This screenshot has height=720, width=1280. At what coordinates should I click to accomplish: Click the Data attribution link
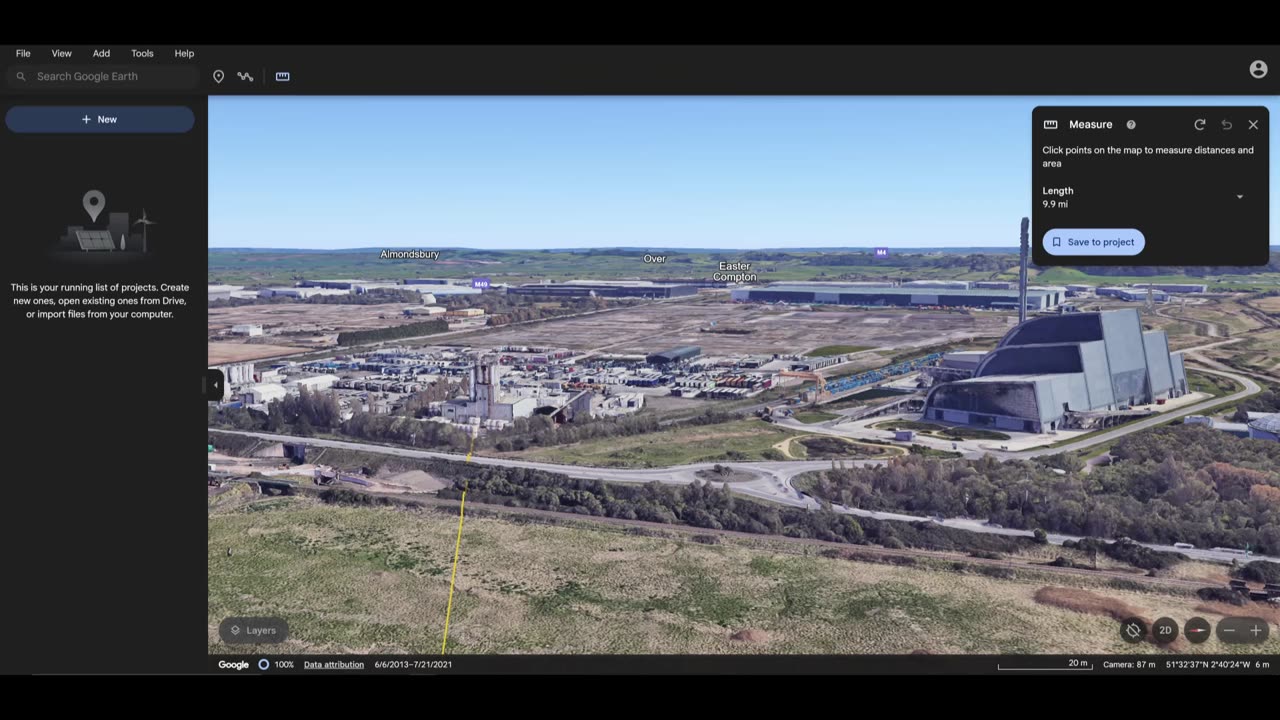(x=334, y=664)
